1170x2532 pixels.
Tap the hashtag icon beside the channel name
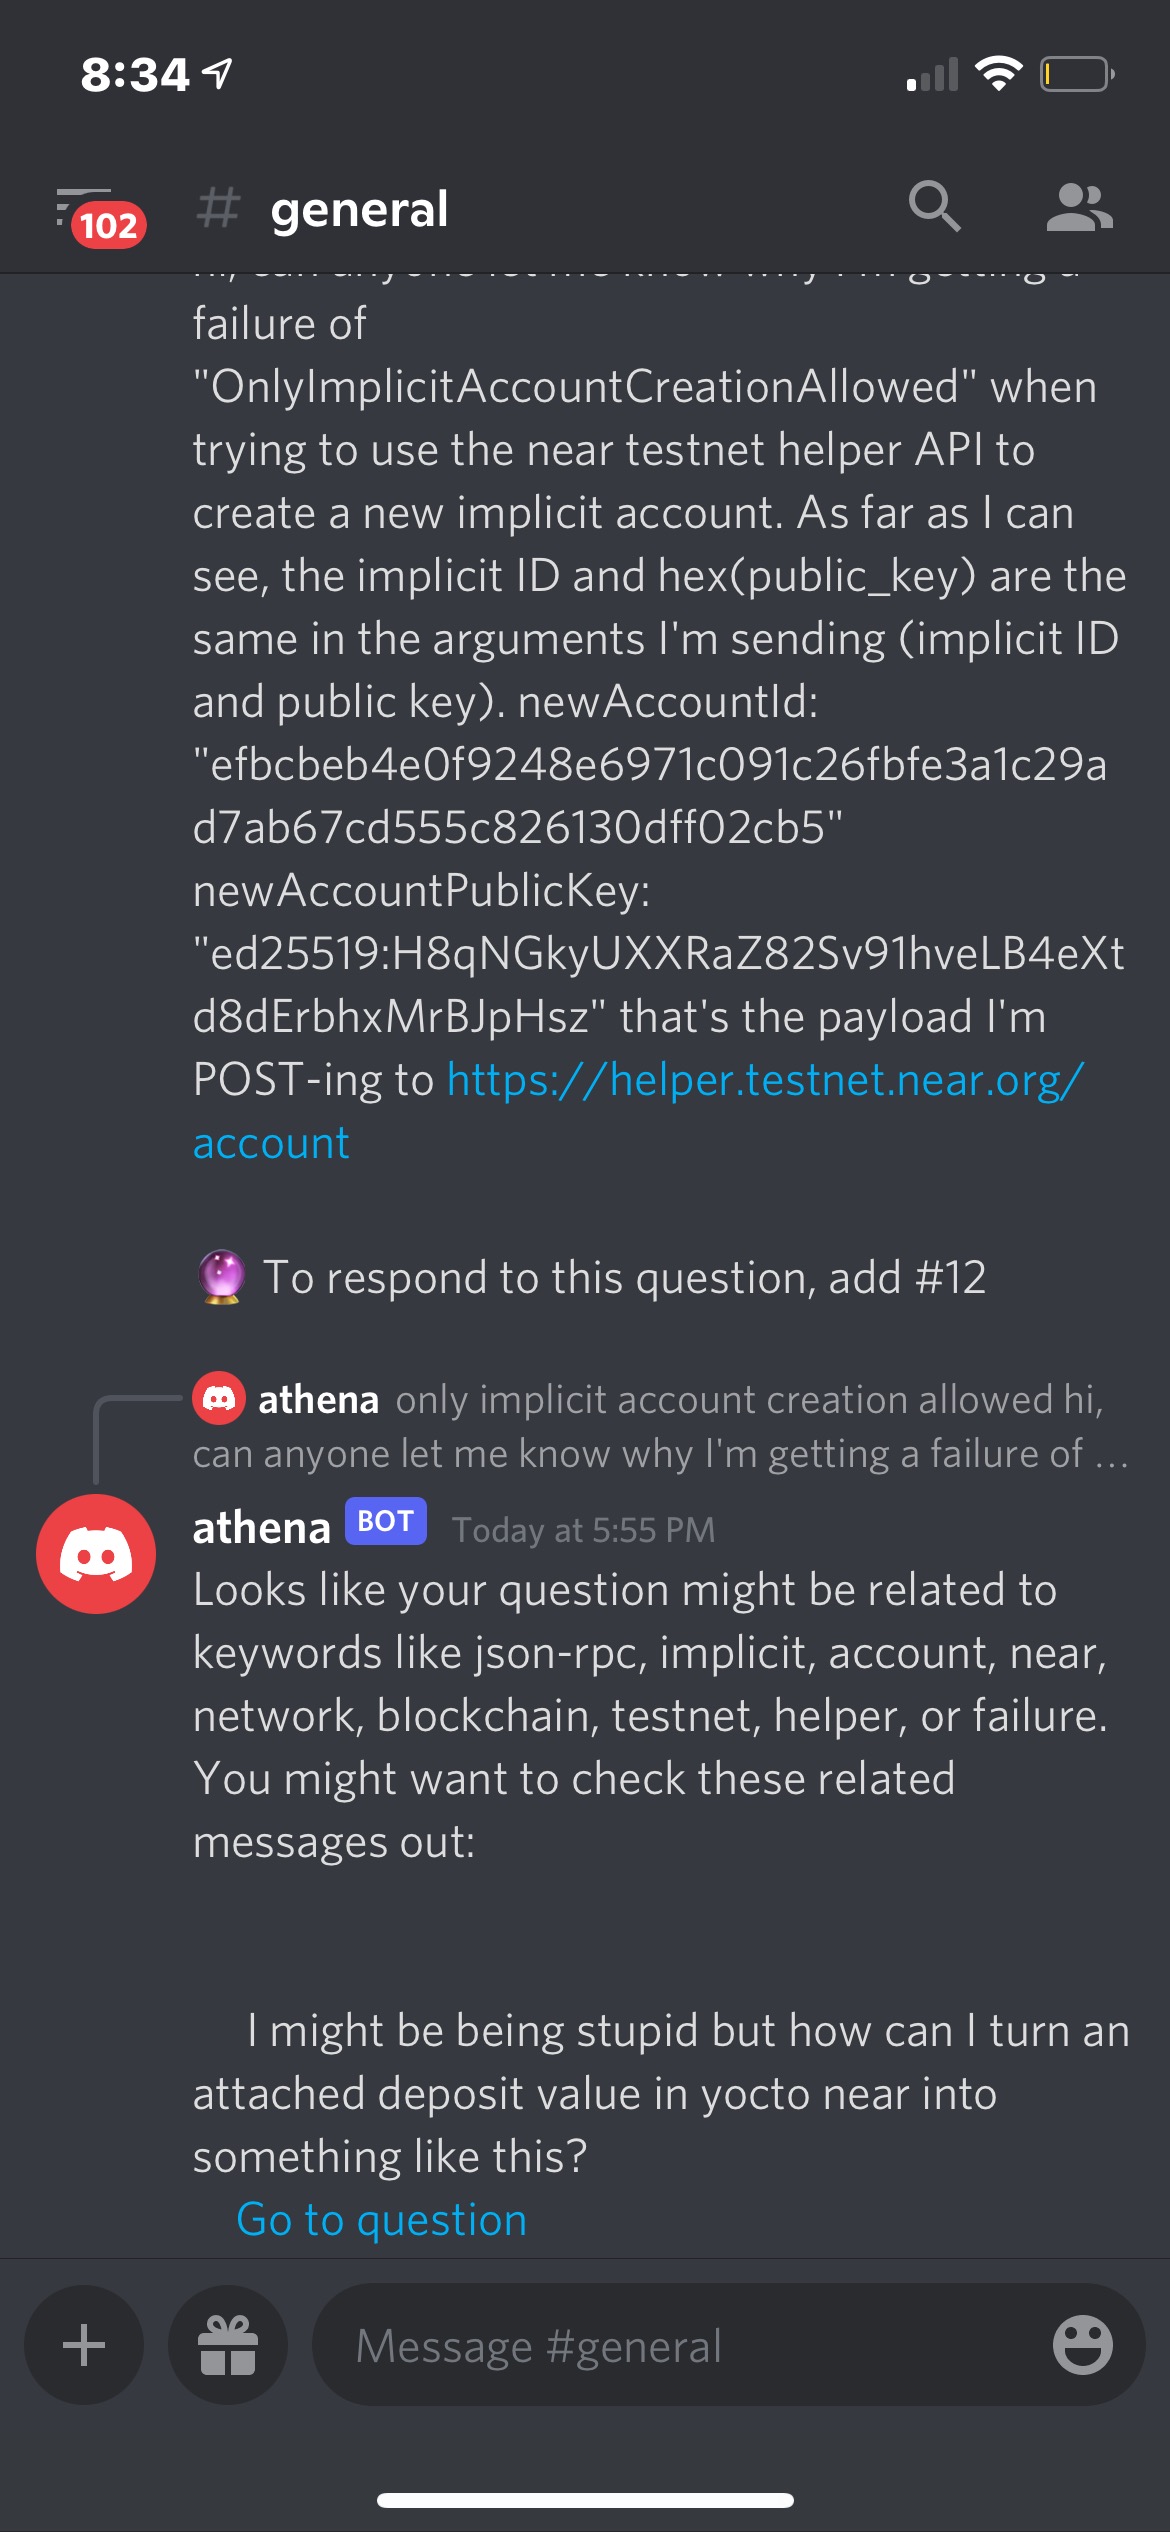click(x=220, y=208)
